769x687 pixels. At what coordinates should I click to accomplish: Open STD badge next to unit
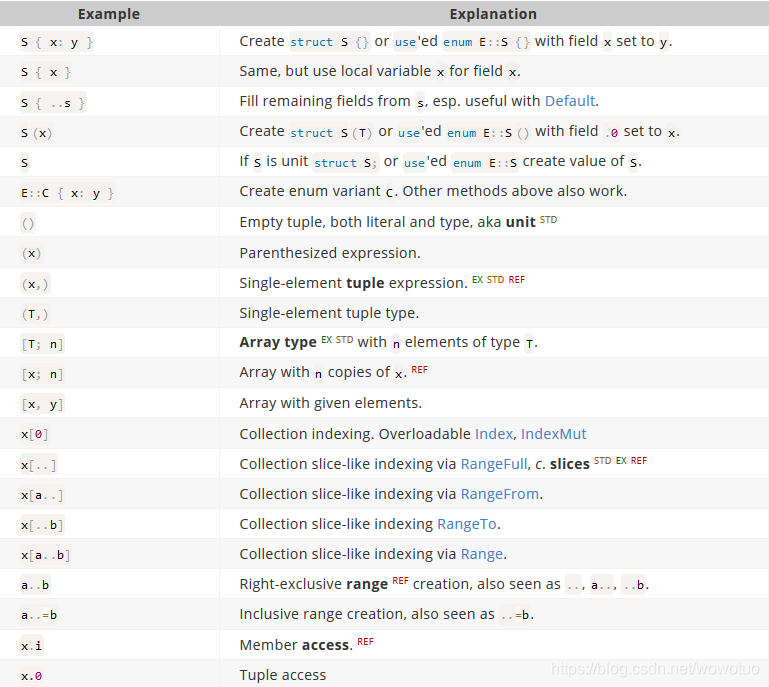[548, 220]
